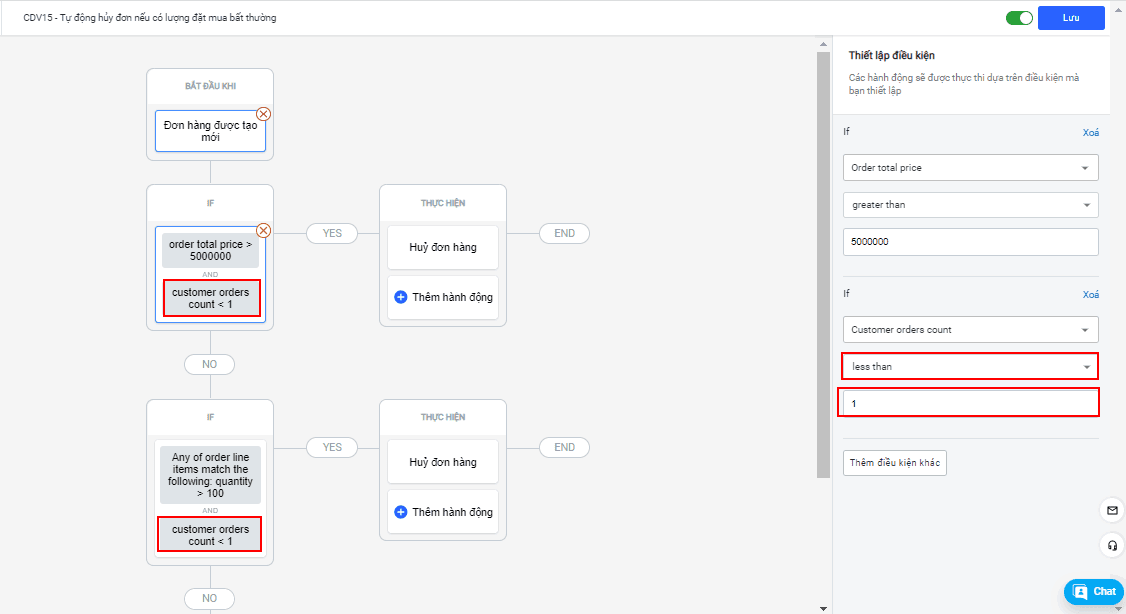Select the first 'Huỷ đơn hàng' action
The height and width of the screenshot is (614, 1126).
(442, 247)
